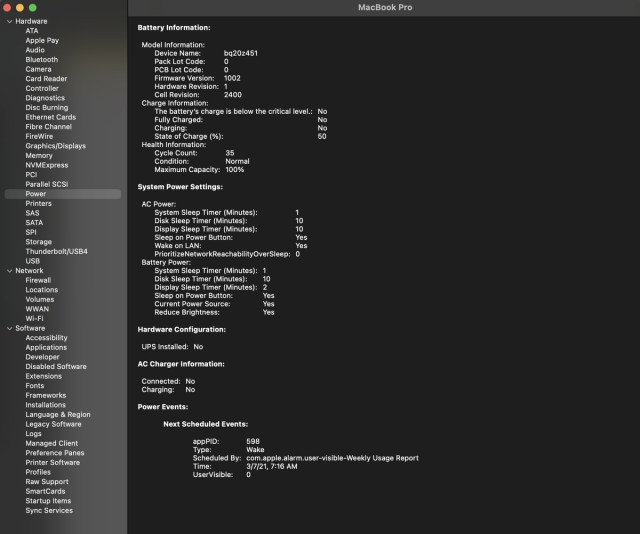Click the scheduled event time 3/7/21, 7:16 AM
The height and width of the screenshot is (534, 640).
(x=272, y=467)
